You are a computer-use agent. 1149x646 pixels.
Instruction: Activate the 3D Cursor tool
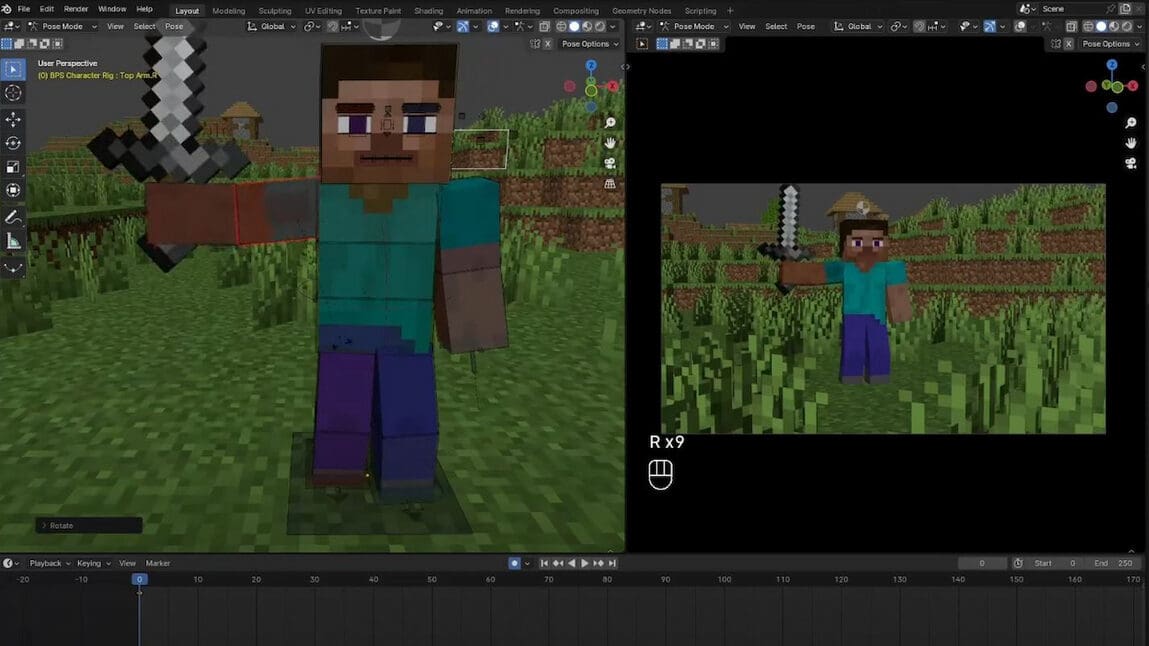pos(13,93)
